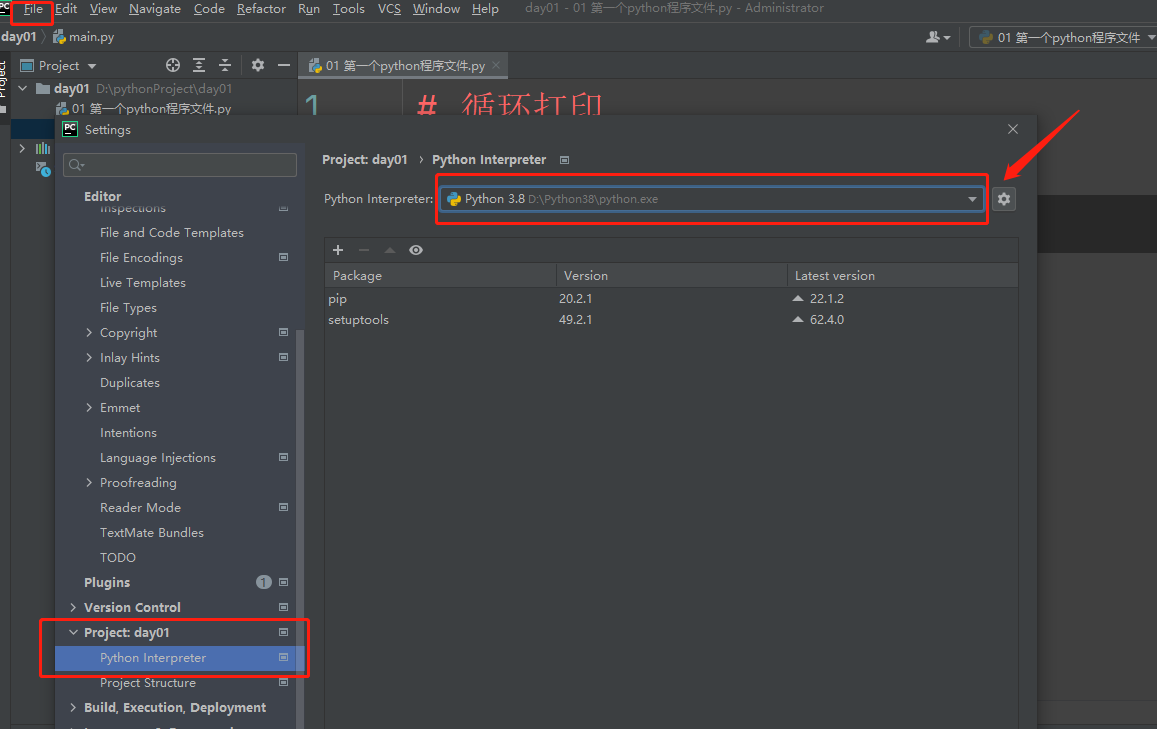Click the Latest version column header

click(x=902, y=275)
